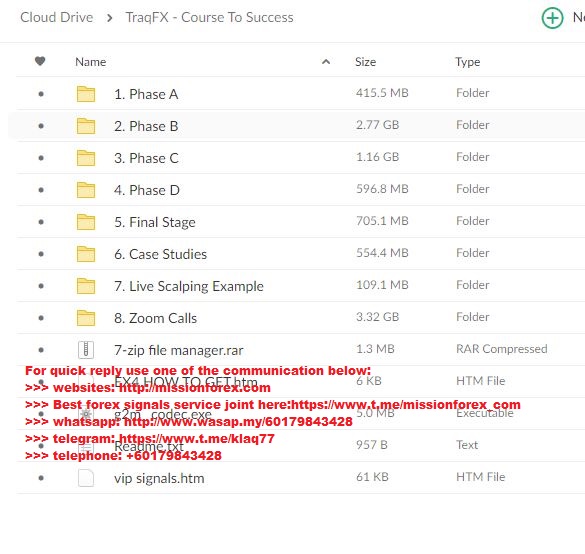Viewport: 585px width, 554px height.
Task: Click the 554.4 MB size value
Action: coord(382,253)
